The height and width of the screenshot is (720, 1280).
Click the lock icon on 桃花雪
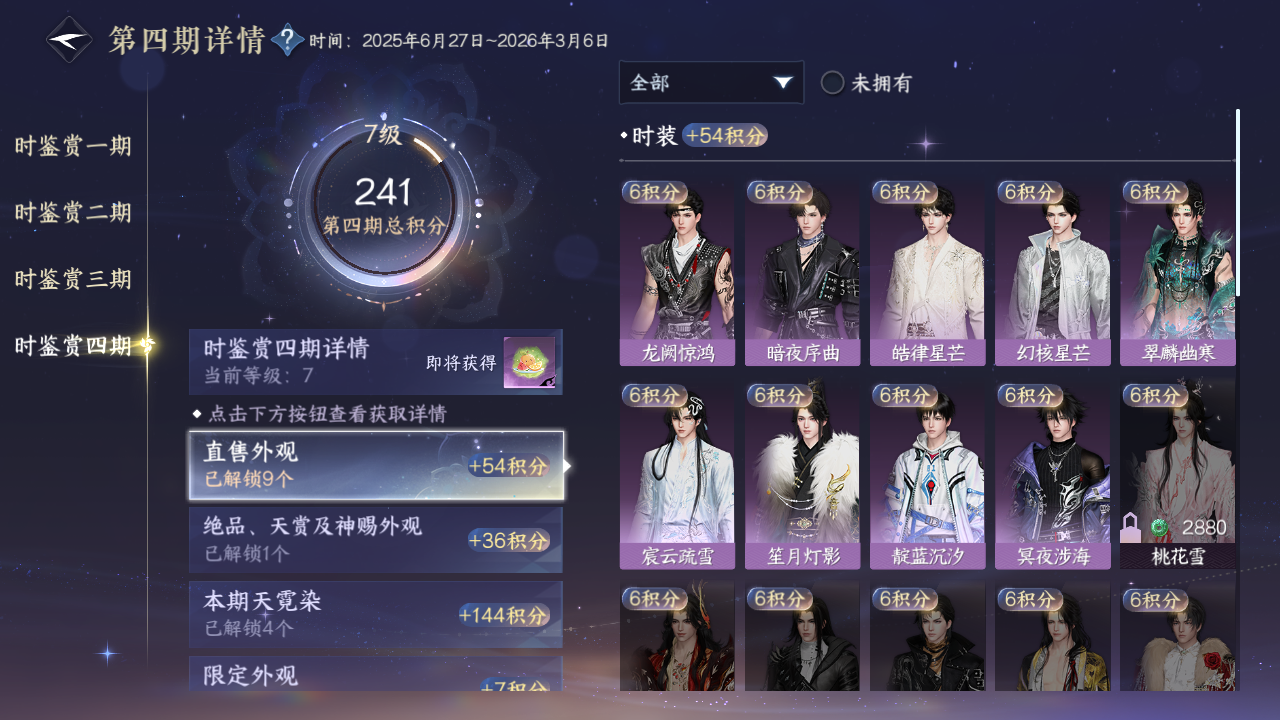[1130, 527]
